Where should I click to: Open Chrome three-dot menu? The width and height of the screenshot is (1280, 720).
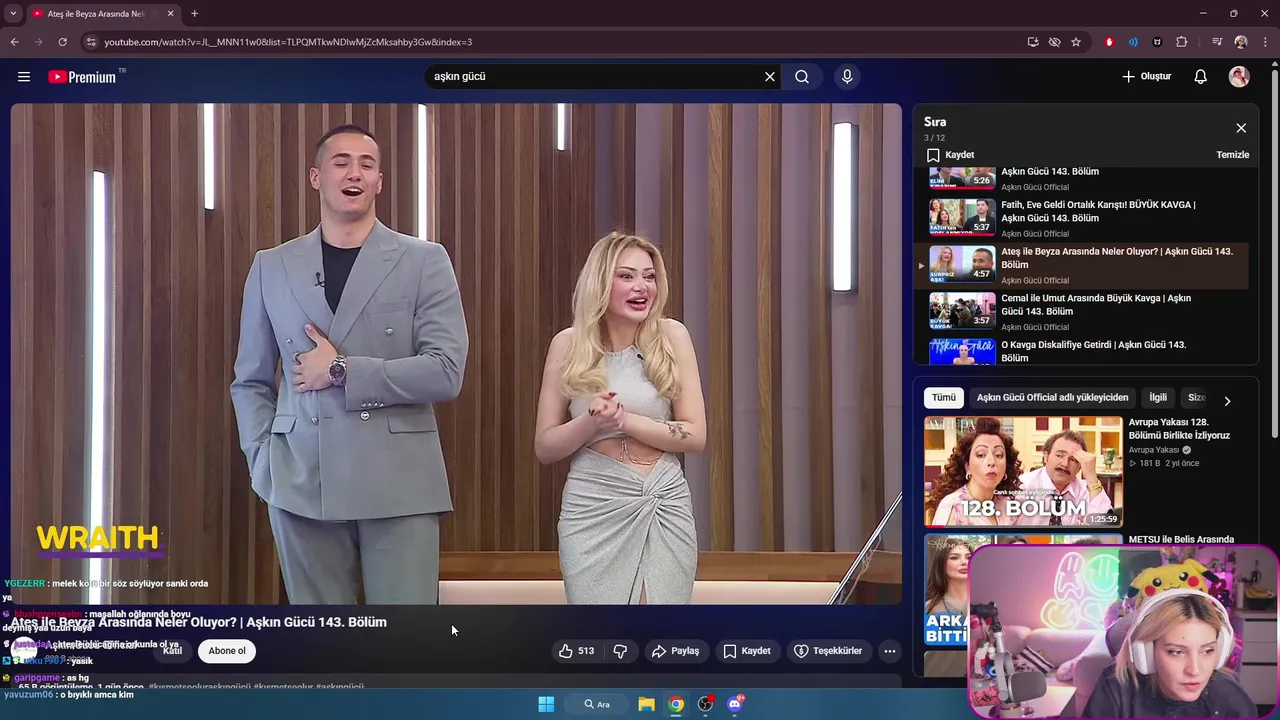coord(1264,42)
